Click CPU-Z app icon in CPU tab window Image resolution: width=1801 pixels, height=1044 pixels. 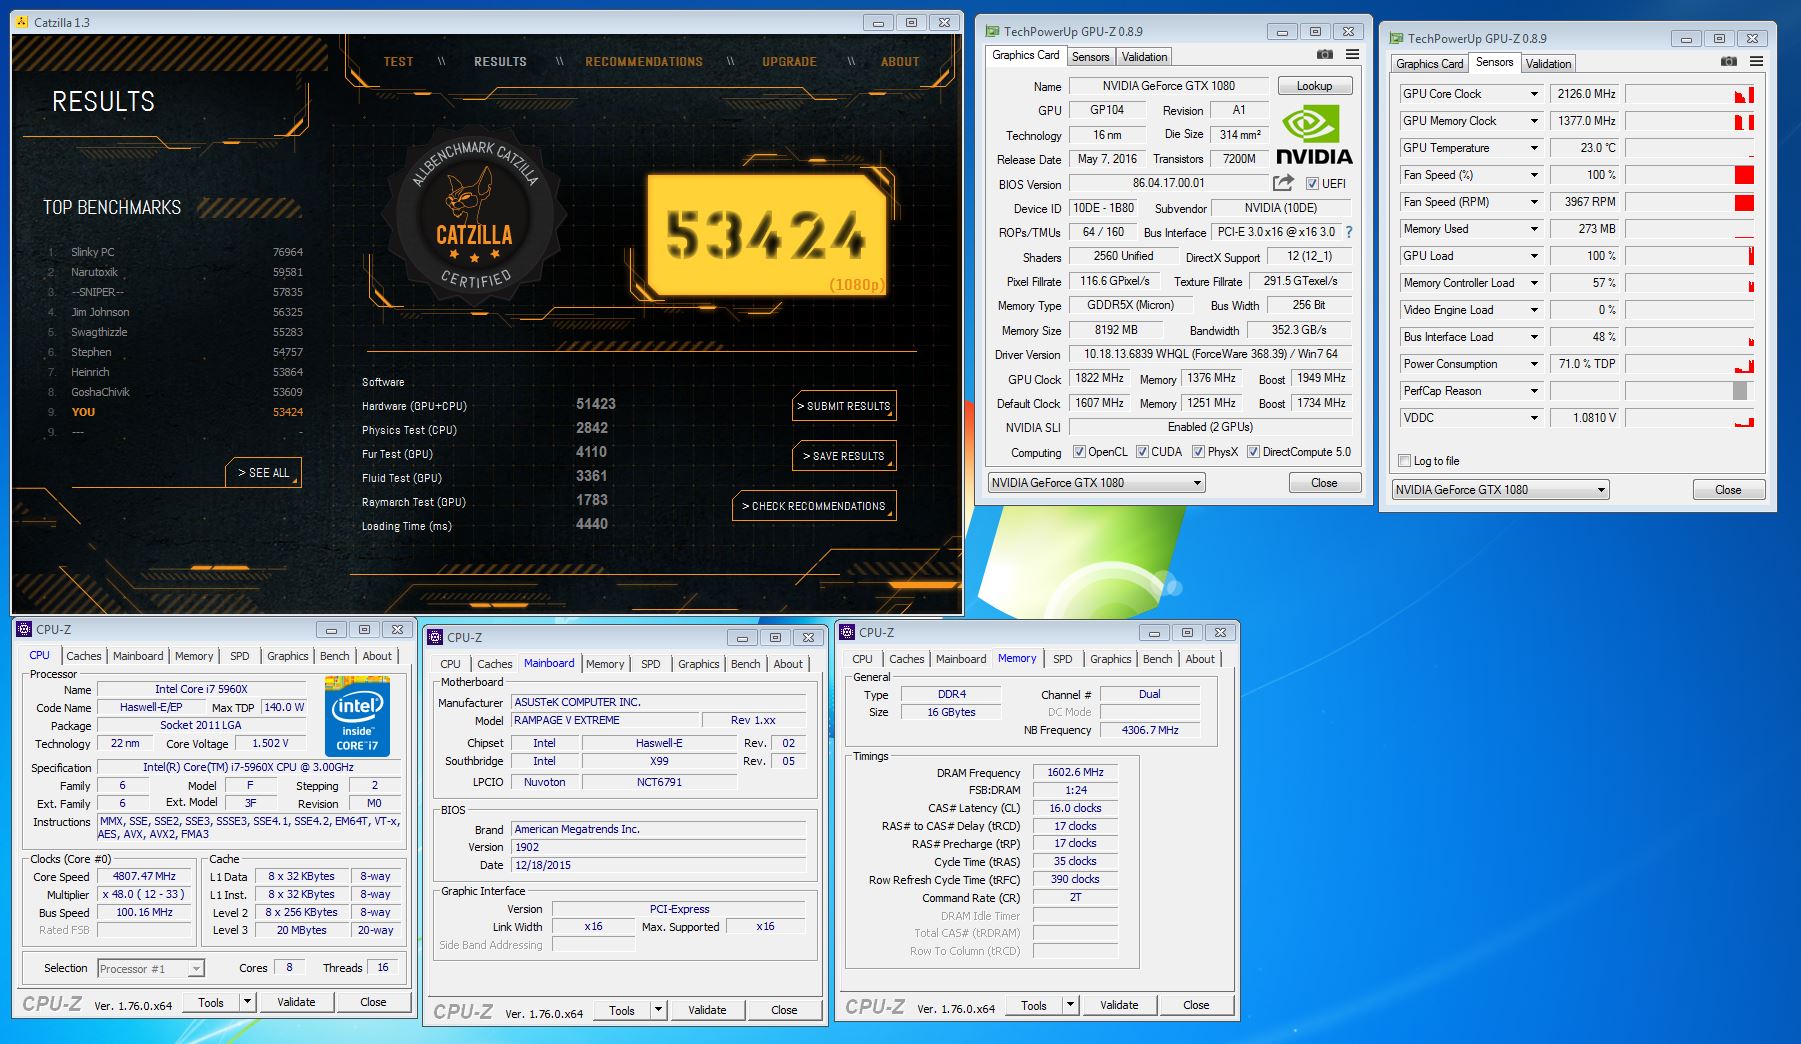pos(25,629)
